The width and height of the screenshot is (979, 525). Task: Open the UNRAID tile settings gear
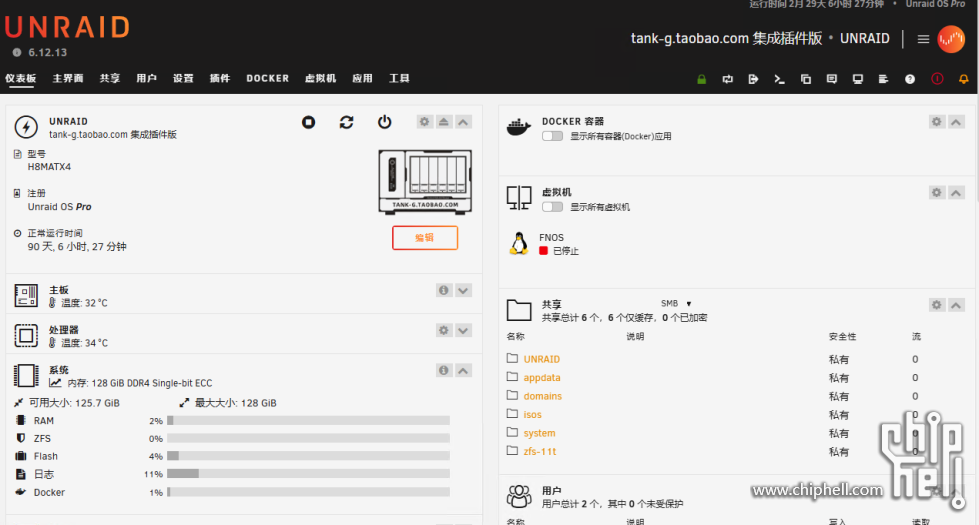click(x=425, y=122)
